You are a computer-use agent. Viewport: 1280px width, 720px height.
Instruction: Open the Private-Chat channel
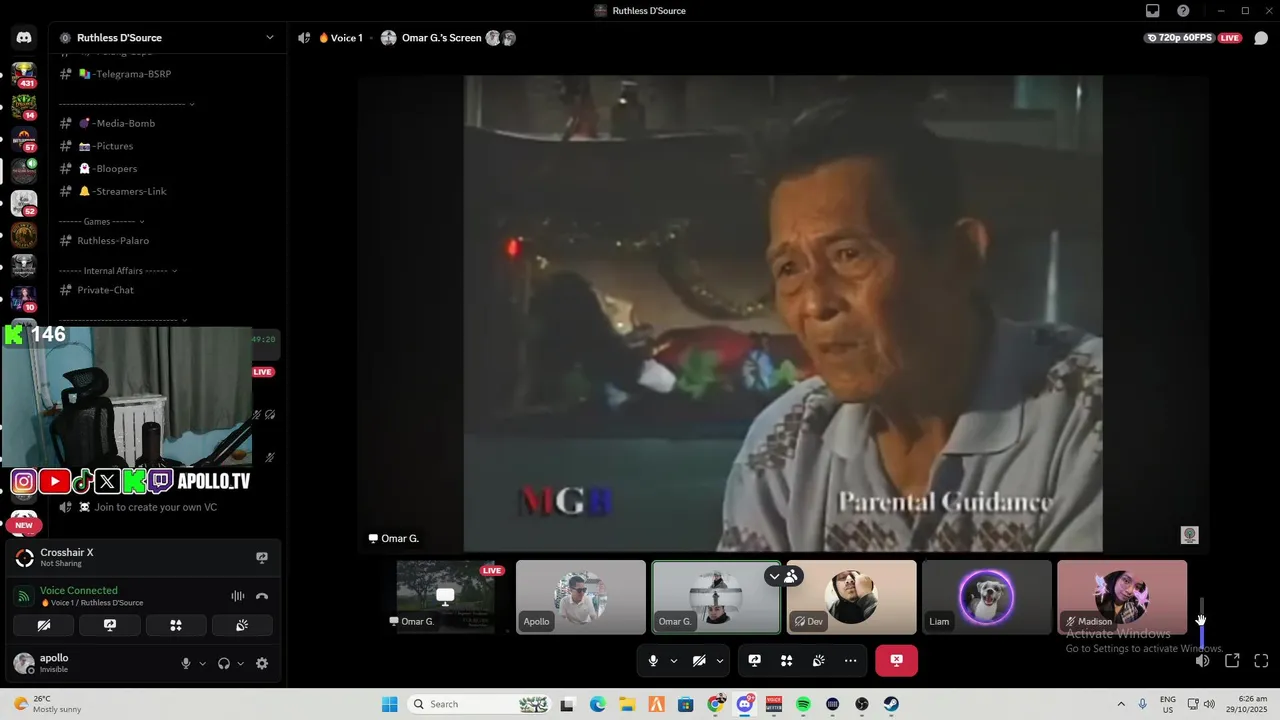[165, 290]
